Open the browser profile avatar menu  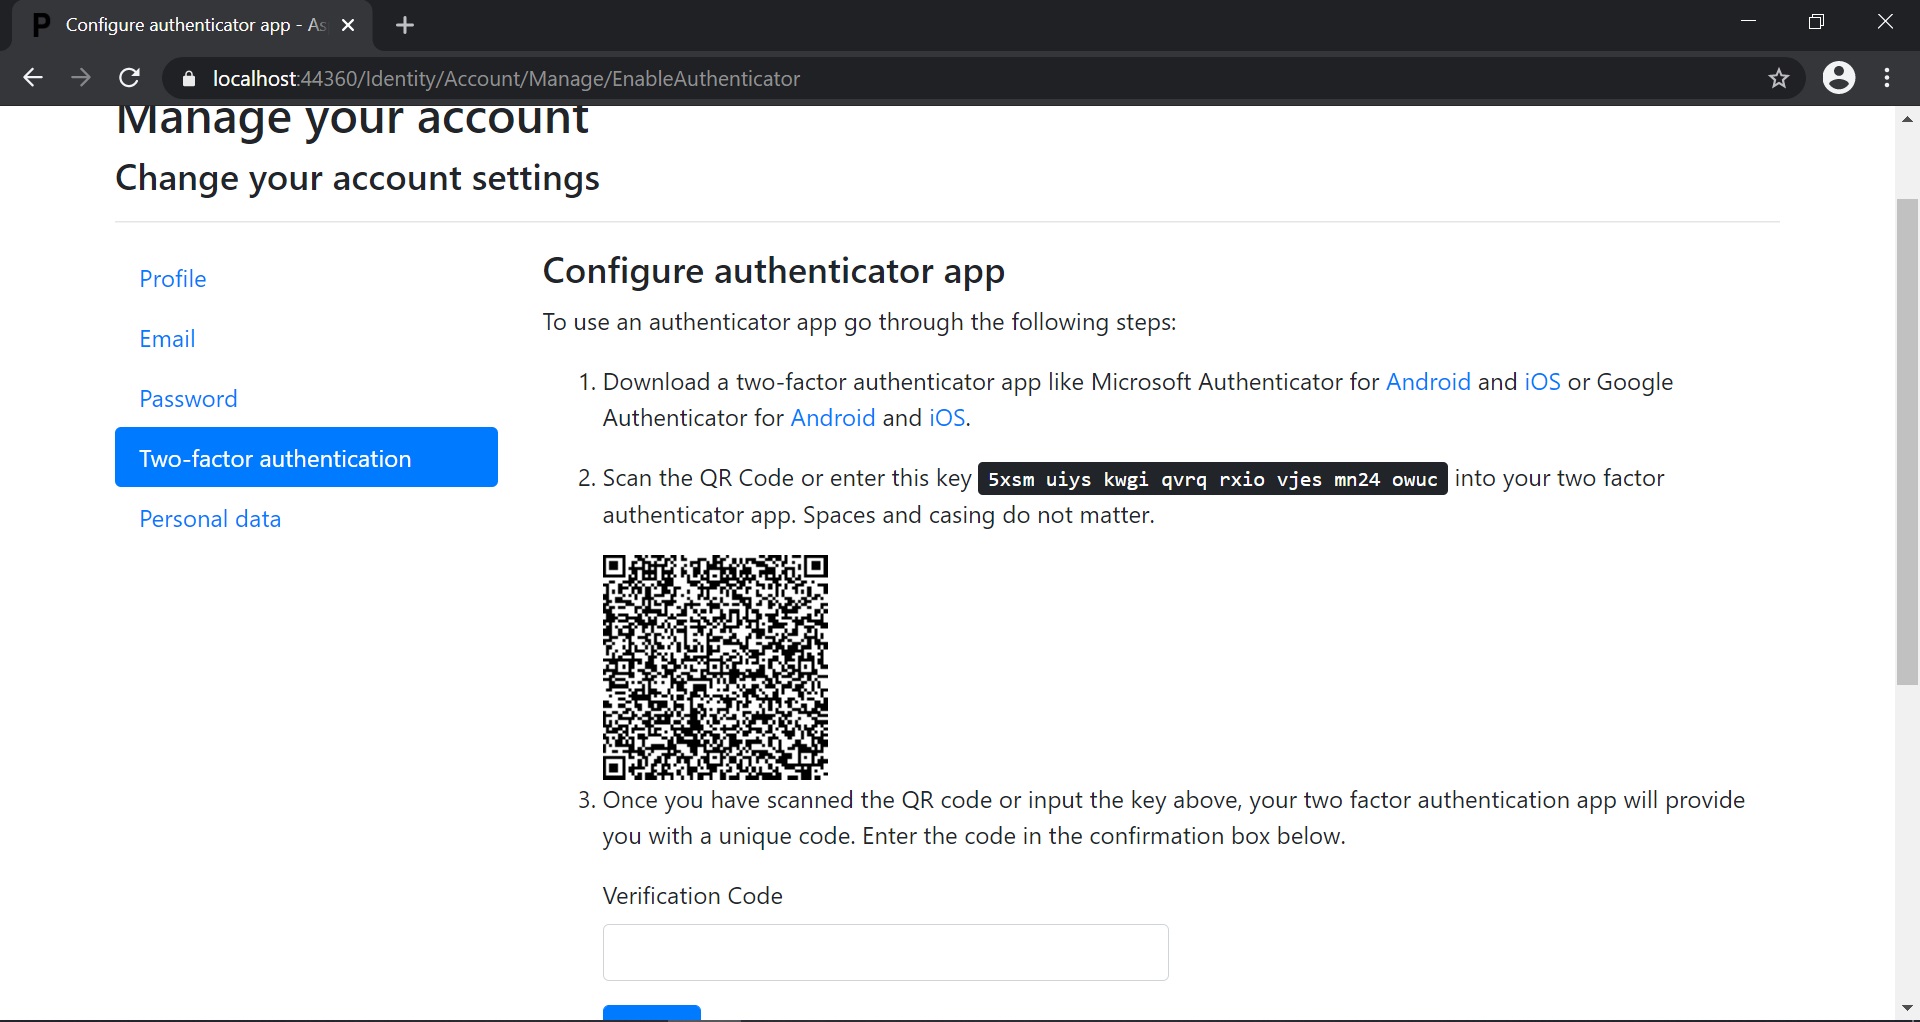pyautogui.click(x=1838, y=78)
